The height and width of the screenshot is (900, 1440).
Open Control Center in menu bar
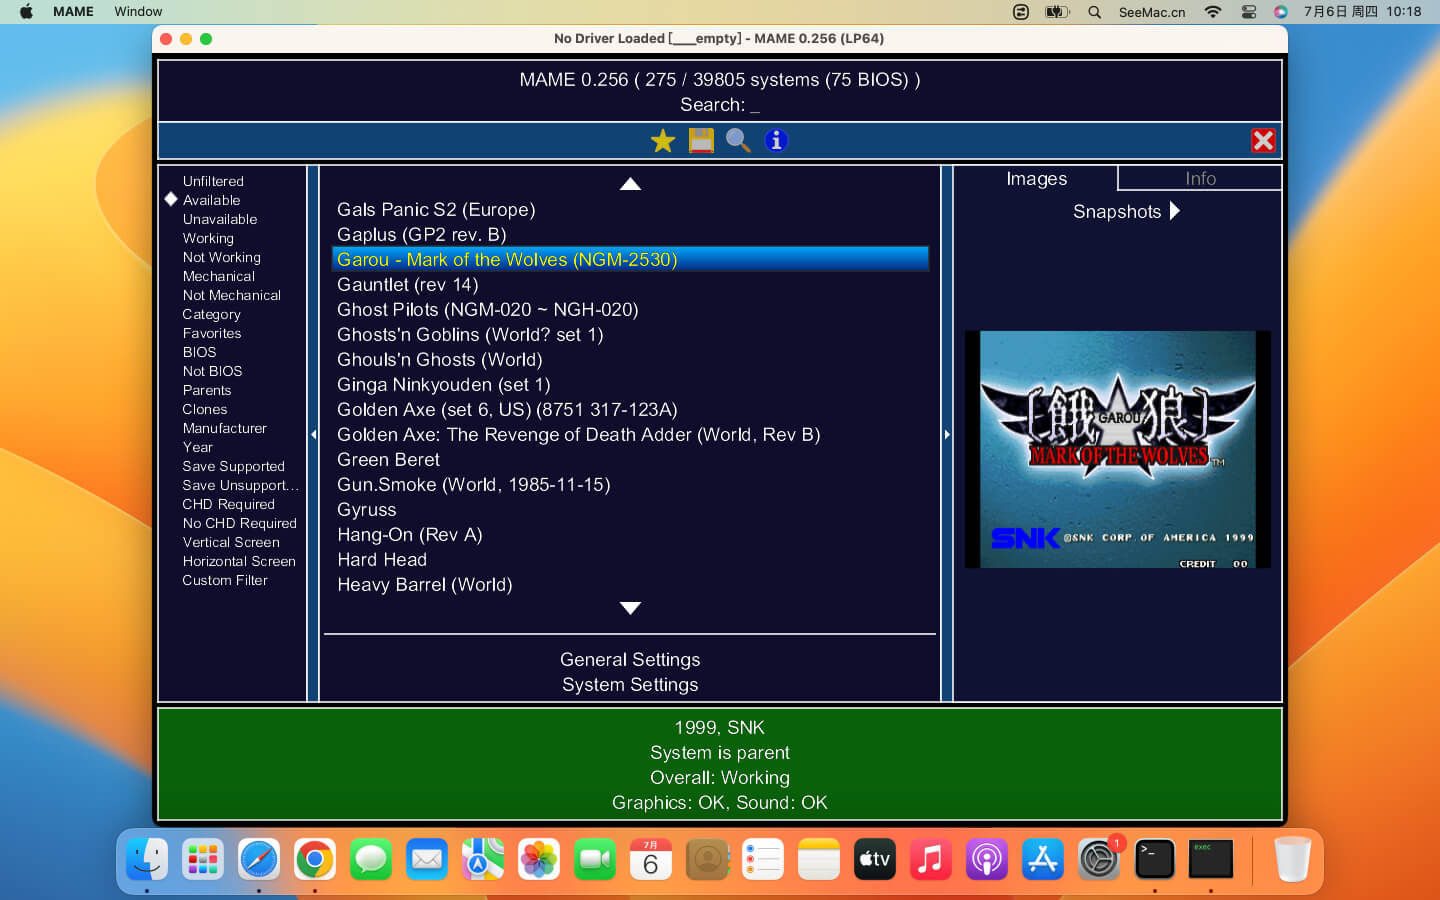coord(1249,12)
